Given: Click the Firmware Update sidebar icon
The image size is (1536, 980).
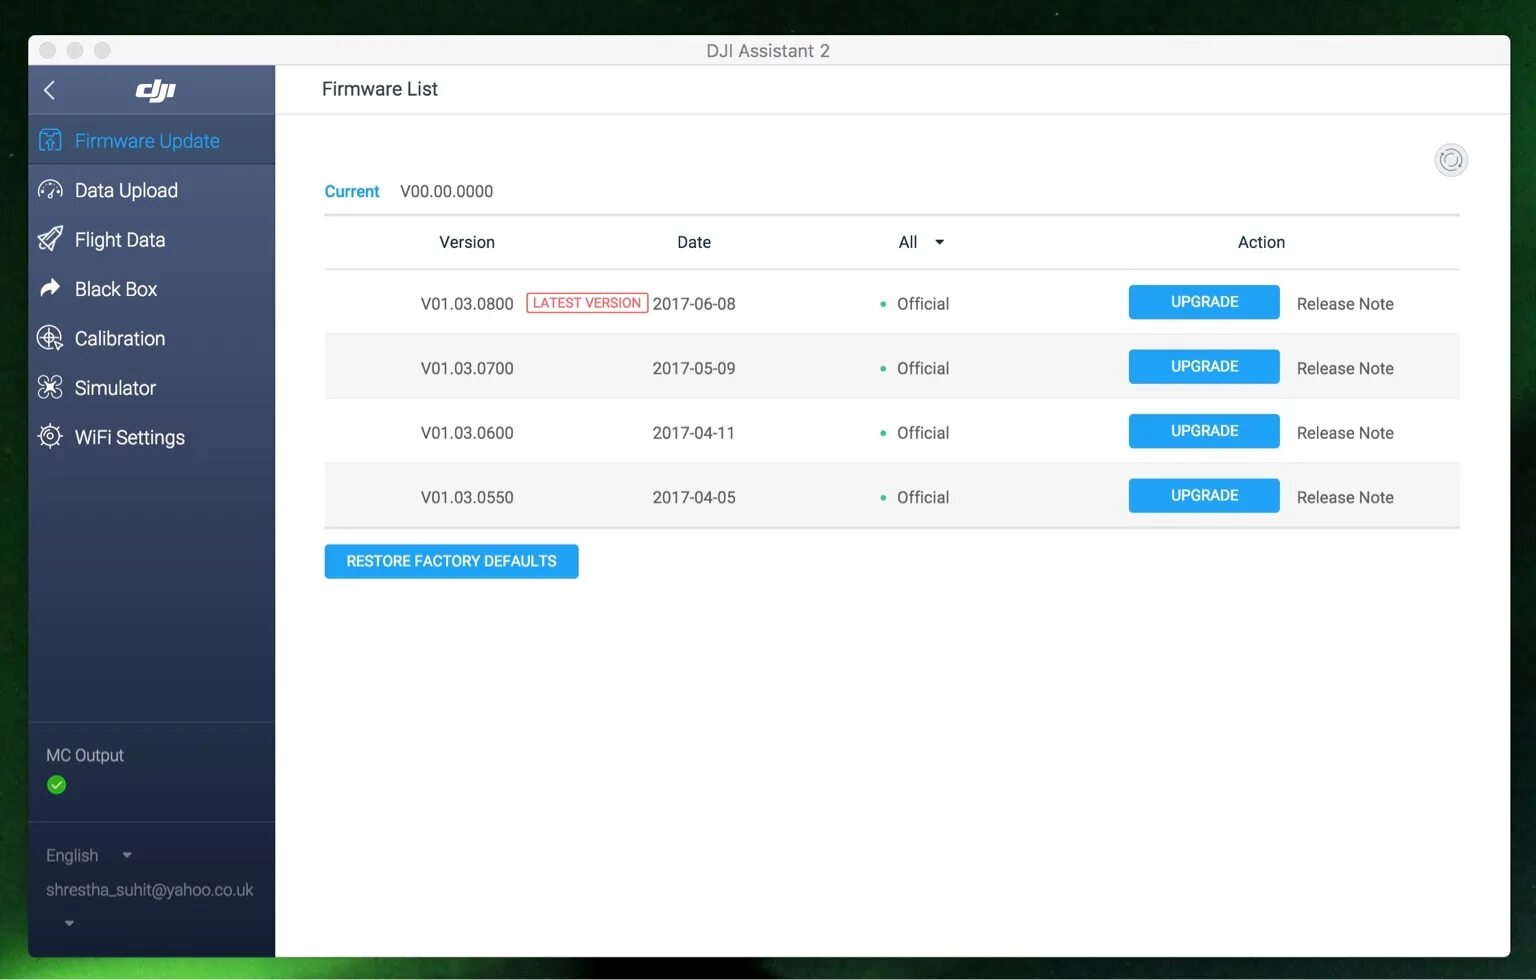Looking at the screenshot, I should (50, 140).
